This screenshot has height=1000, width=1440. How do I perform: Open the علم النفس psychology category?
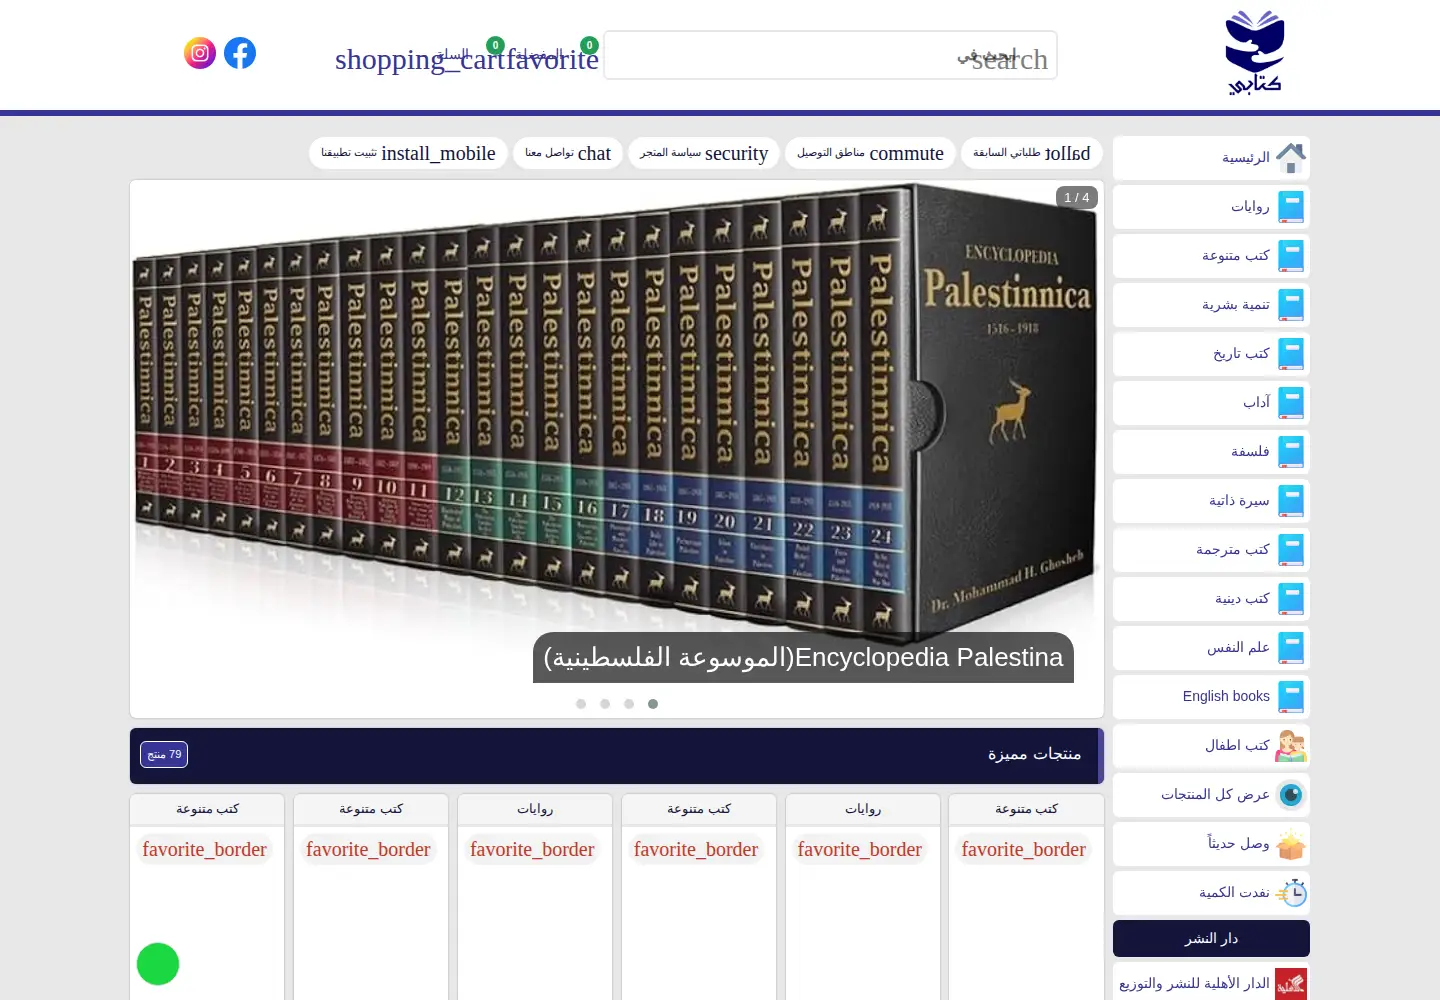pos(1211,648)
